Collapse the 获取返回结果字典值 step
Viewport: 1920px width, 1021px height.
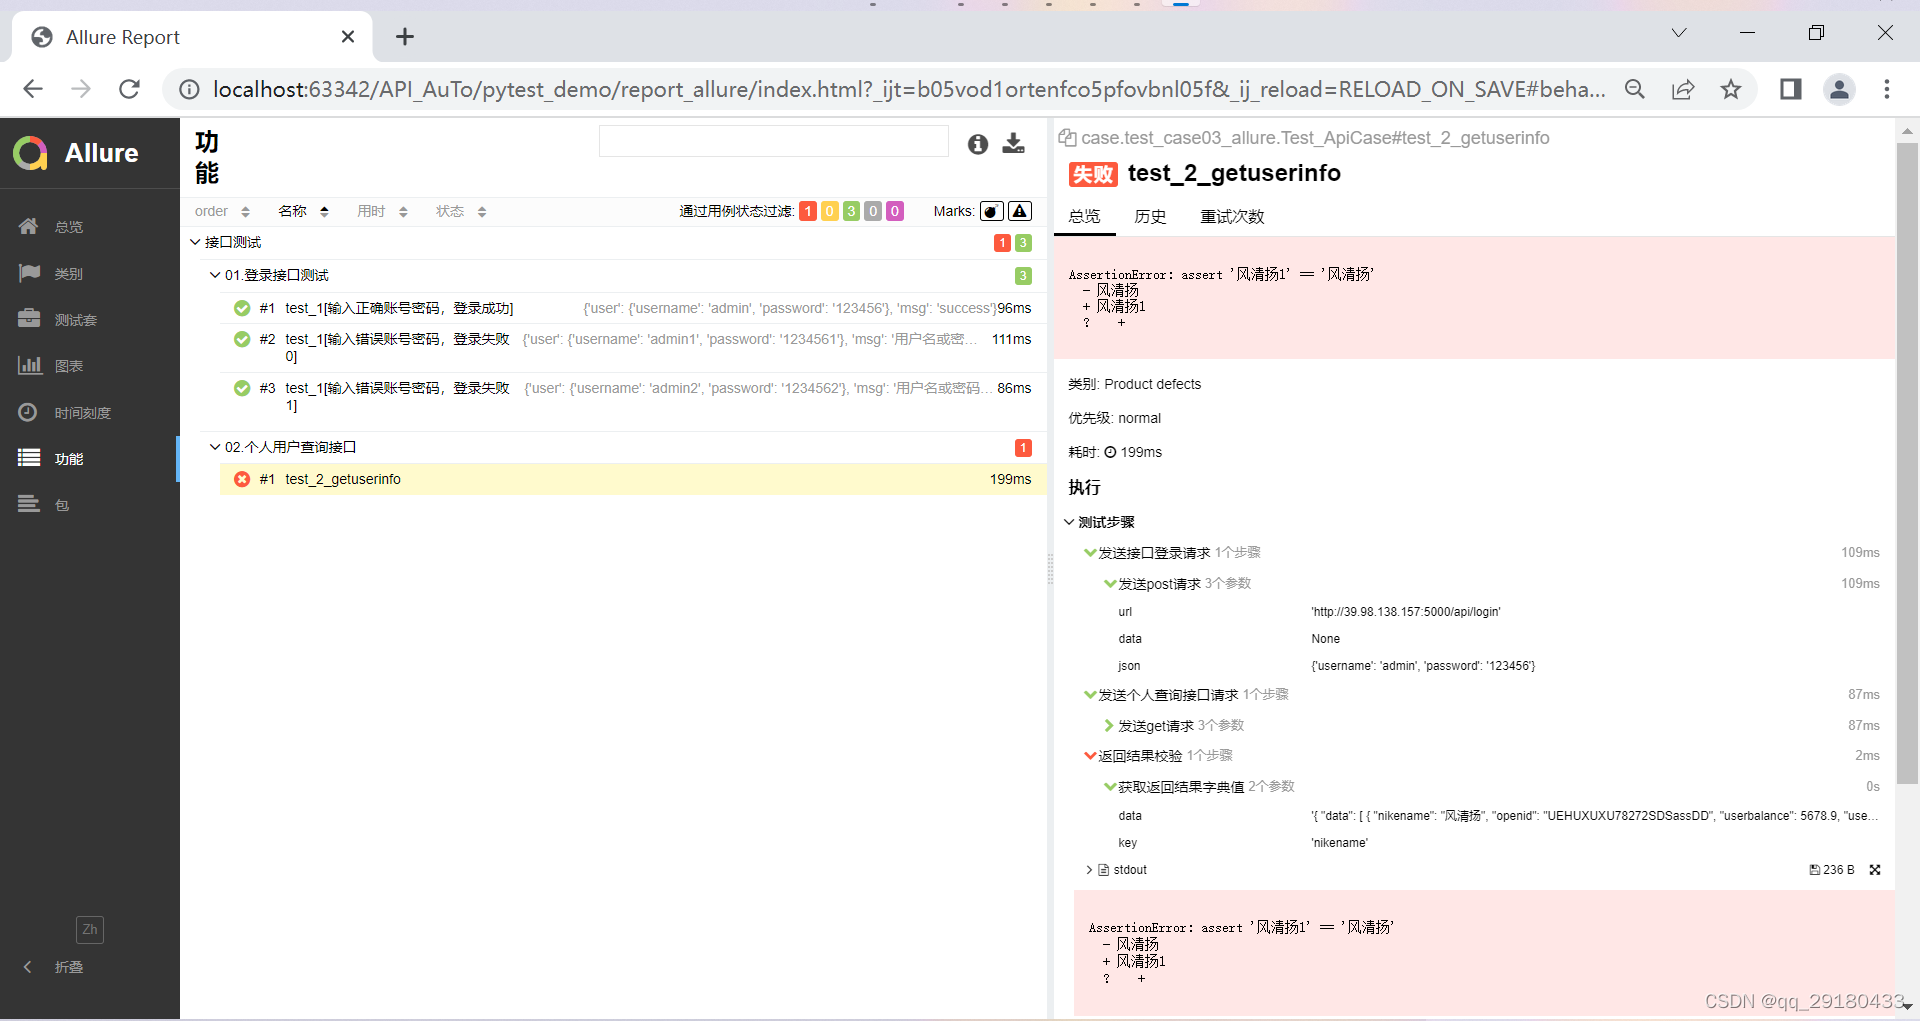[x=1110, y=787]
